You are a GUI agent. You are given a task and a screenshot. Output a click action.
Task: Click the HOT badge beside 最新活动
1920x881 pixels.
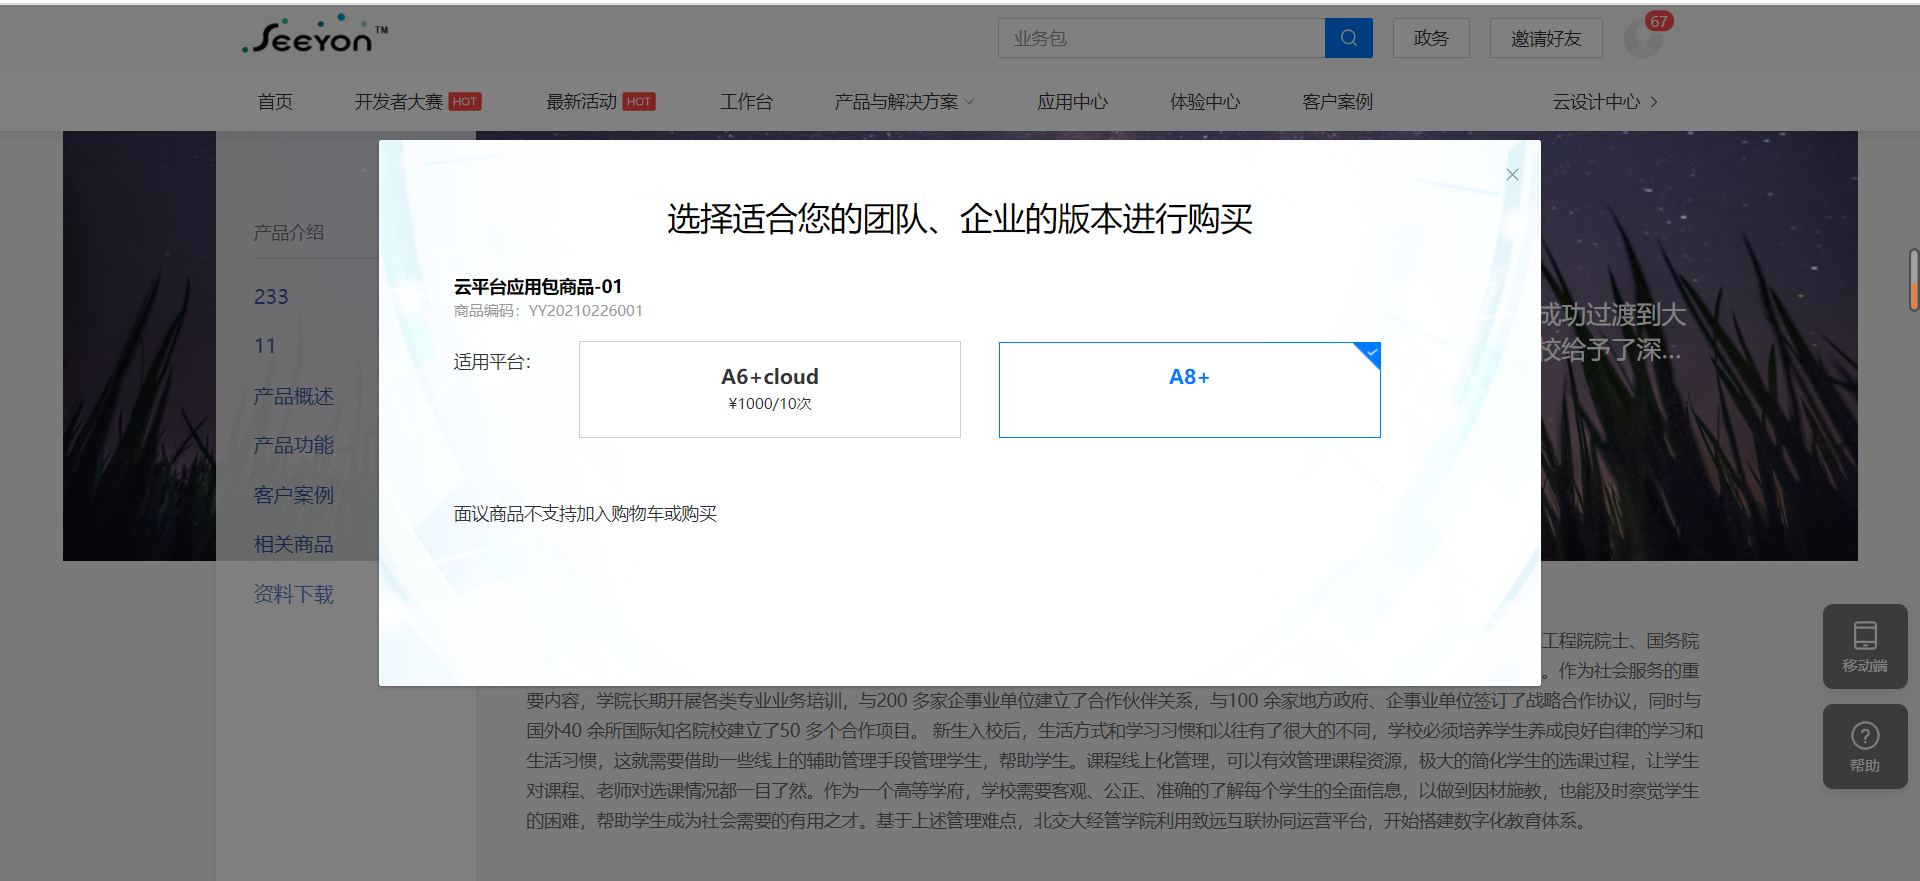tap(639, 102)
